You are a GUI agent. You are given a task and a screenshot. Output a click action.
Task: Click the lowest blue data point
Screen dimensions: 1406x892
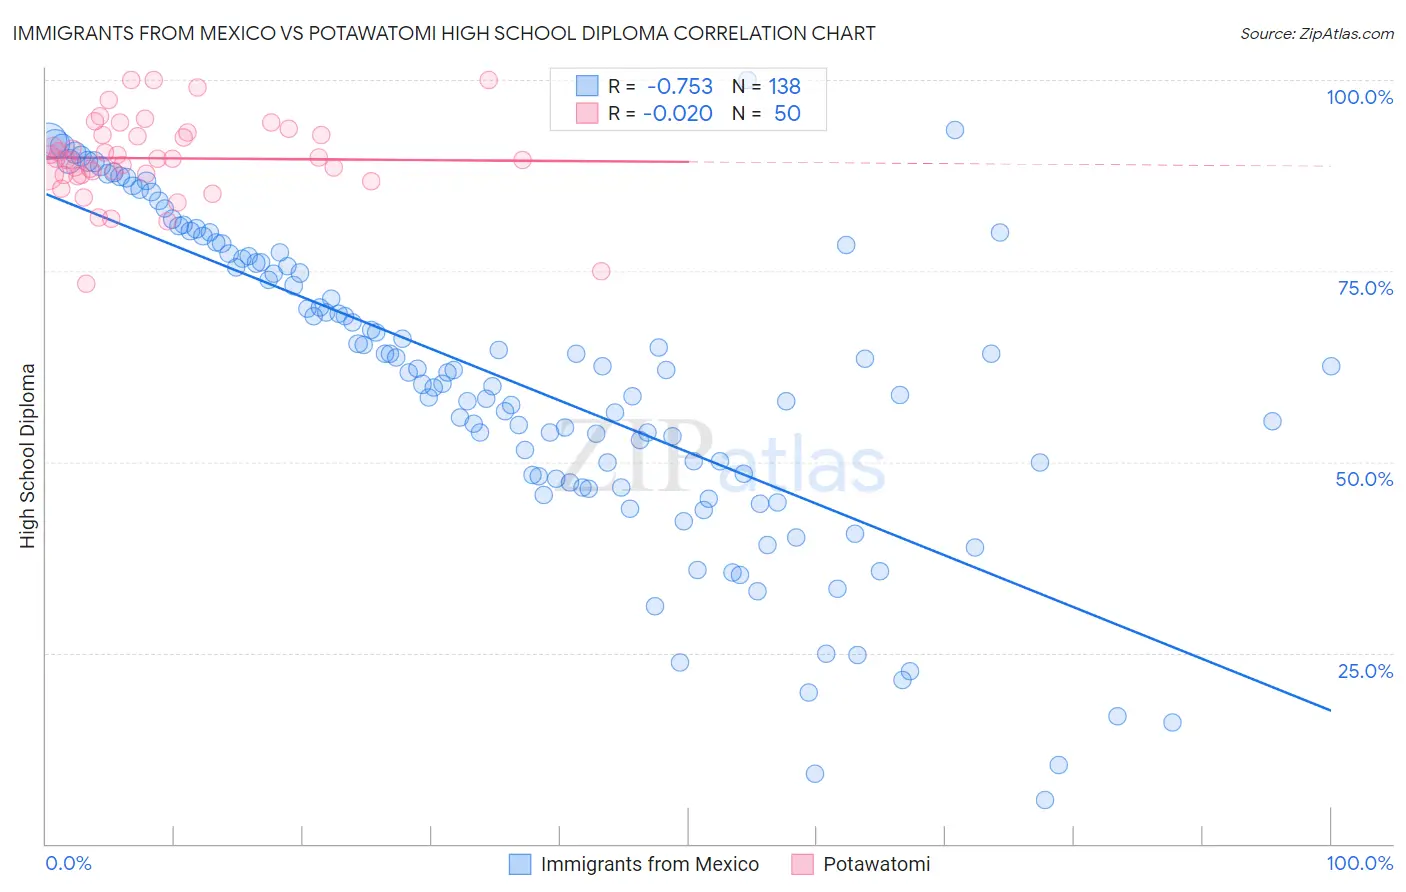(x=1045, y=800)
